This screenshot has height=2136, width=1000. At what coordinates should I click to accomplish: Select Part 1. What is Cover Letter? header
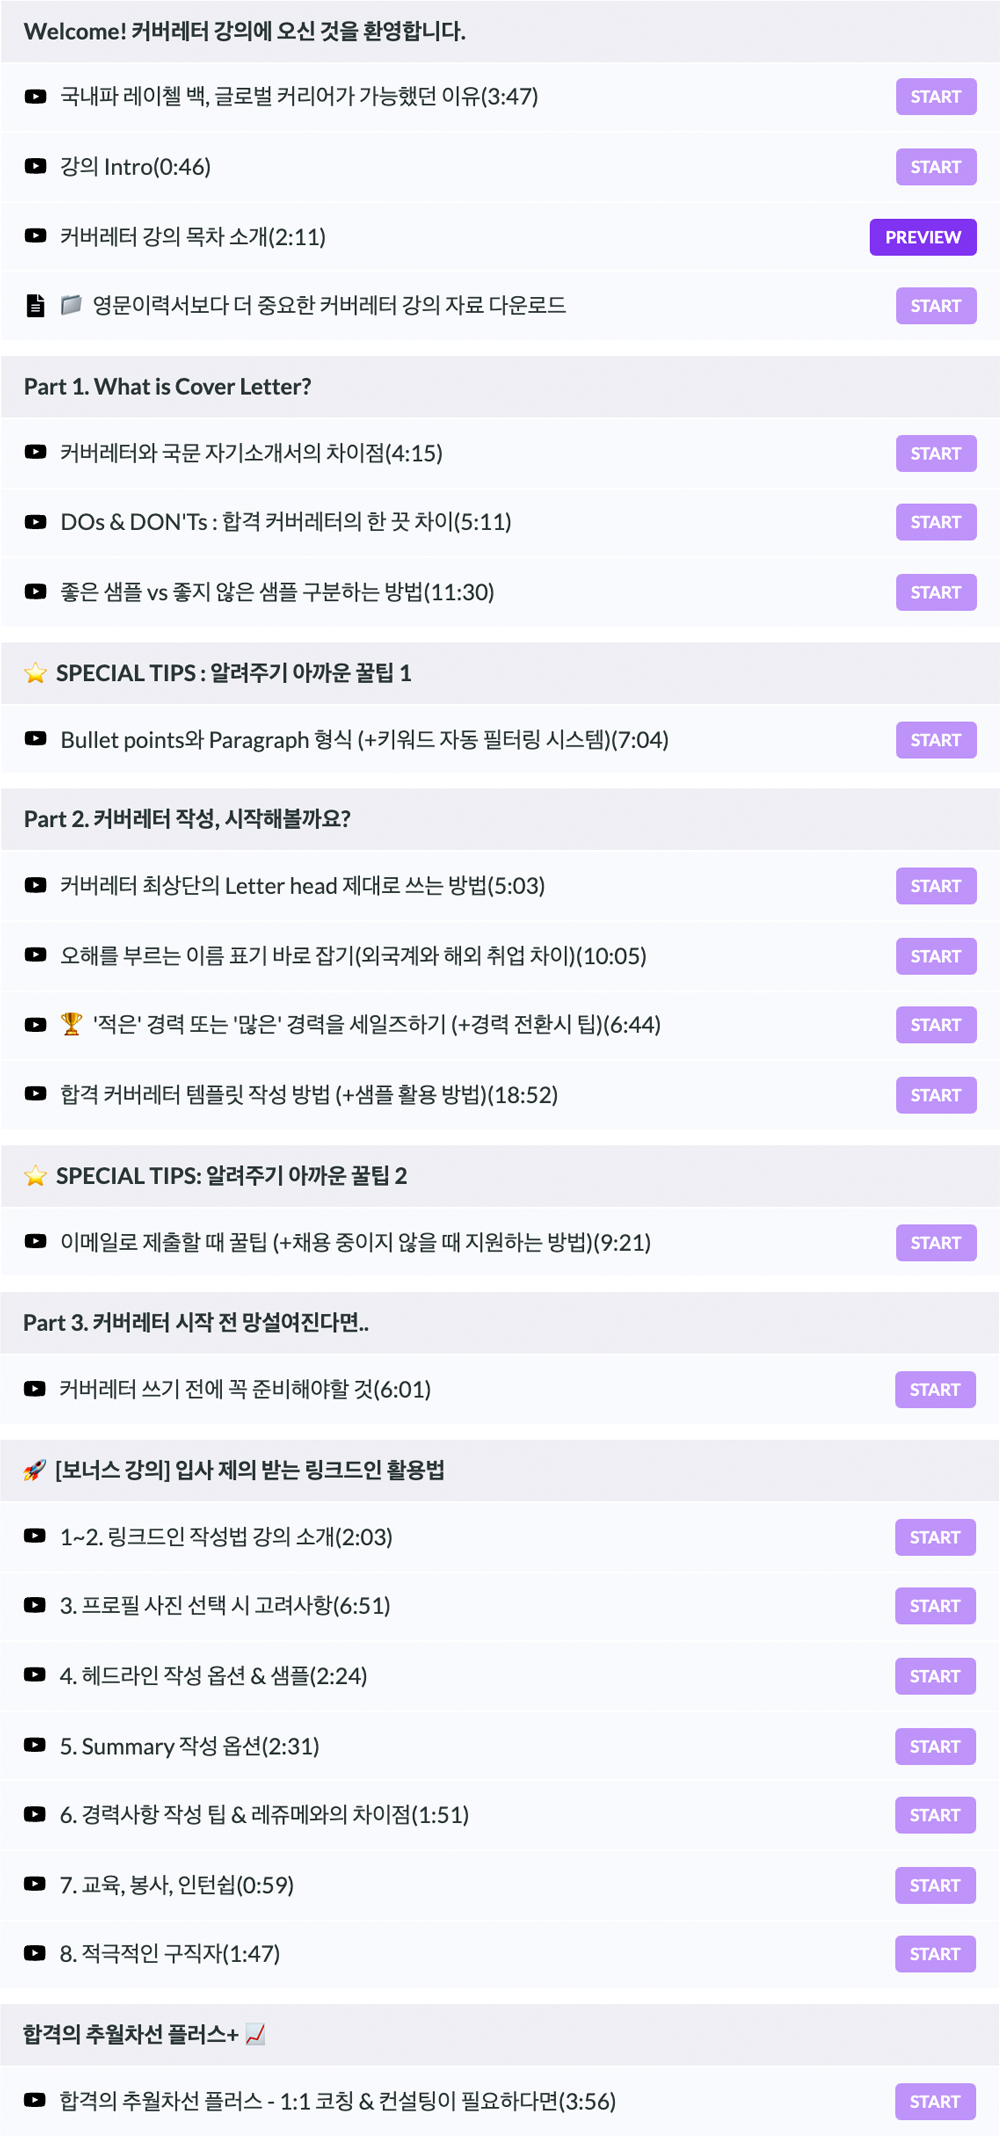coord(168,387)
